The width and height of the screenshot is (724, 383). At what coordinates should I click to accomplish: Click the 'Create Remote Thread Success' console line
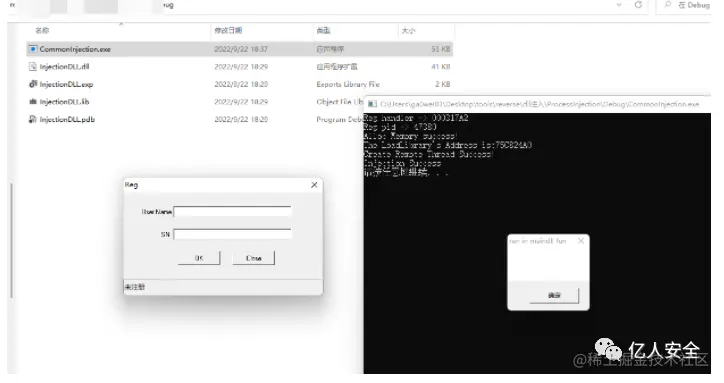pos(428,154)
